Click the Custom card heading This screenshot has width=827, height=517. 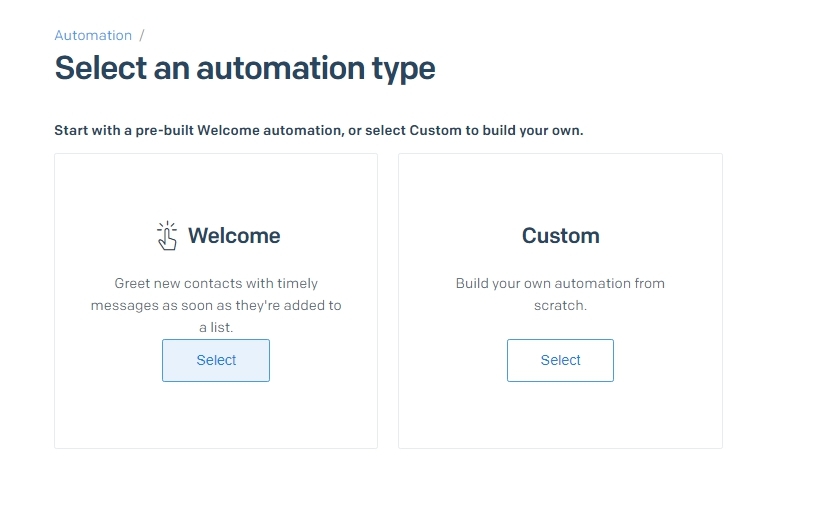point(561,236)
